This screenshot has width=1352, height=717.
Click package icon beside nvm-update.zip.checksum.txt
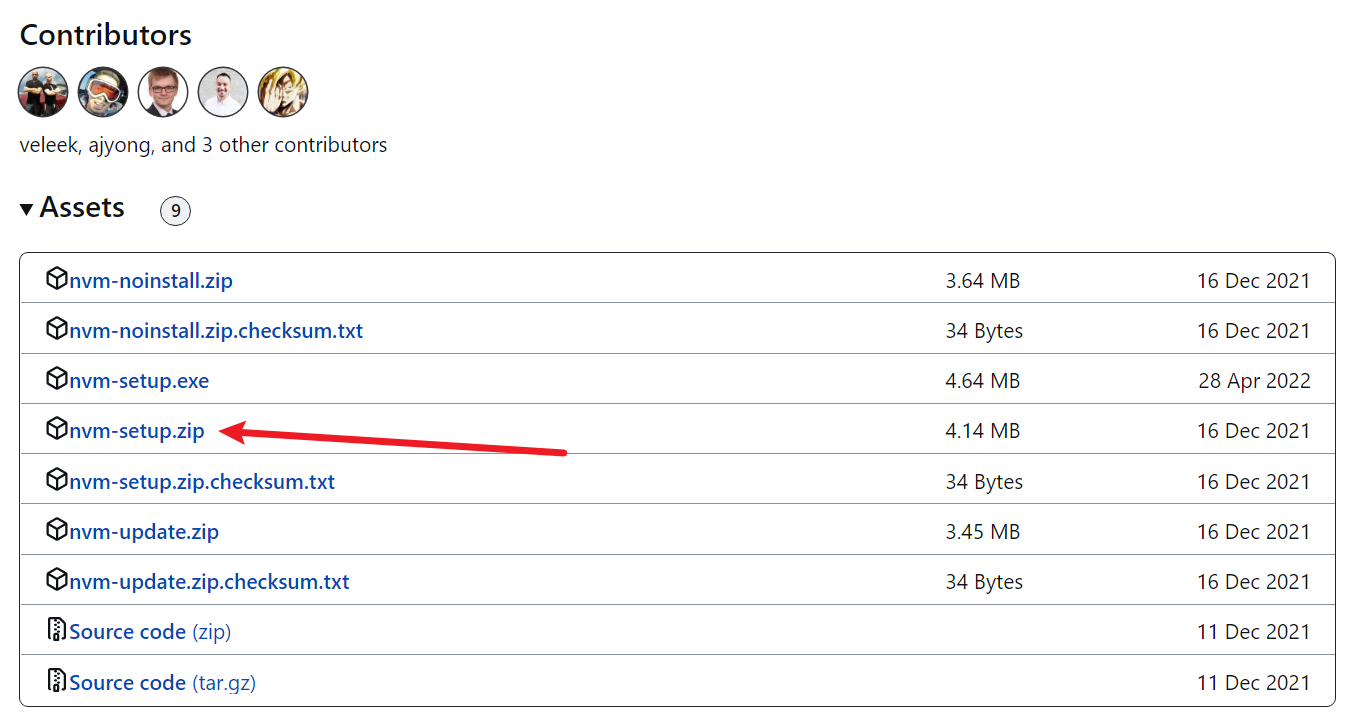(x=57, y=580)
